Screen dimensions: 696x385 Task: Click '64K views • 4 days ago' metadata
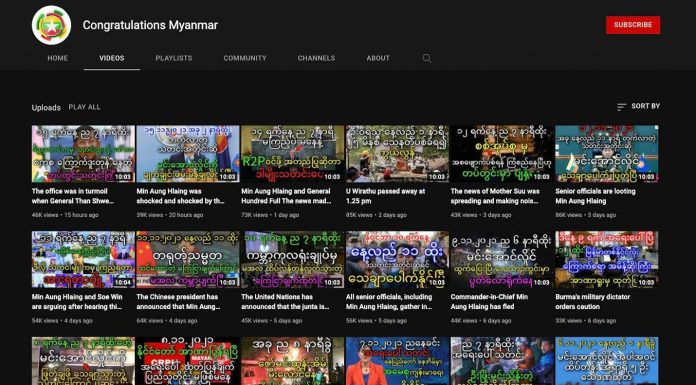(x=167, y=321)
